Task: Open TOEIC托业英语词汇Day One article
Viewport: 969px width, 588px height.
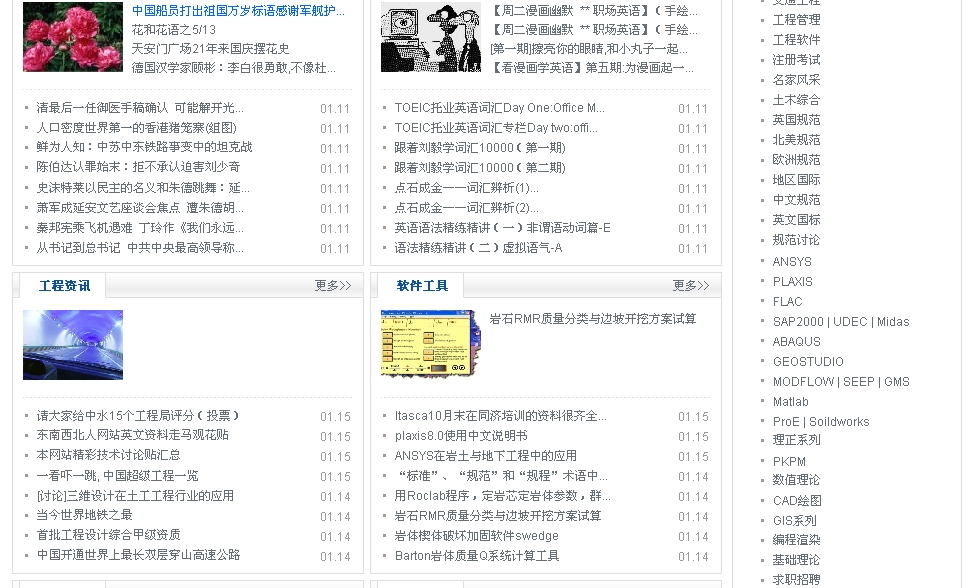Action: [x=499, y=108]
